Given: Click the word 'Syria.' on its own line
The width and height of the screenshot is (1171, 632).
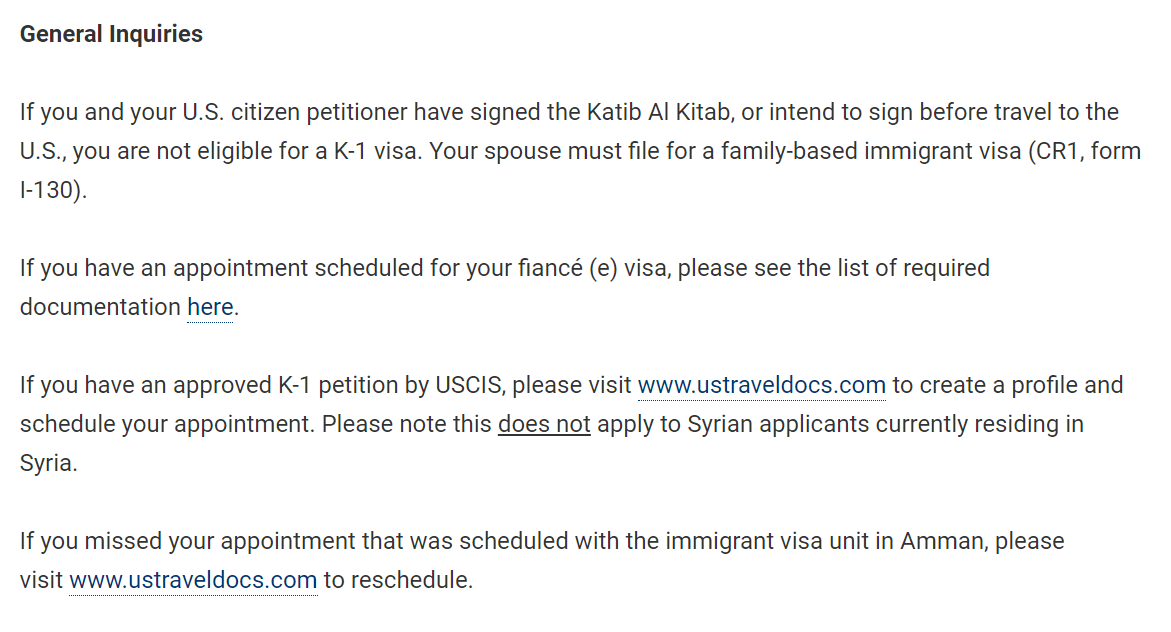Looking at the screenshot, I should click(49, 463).
